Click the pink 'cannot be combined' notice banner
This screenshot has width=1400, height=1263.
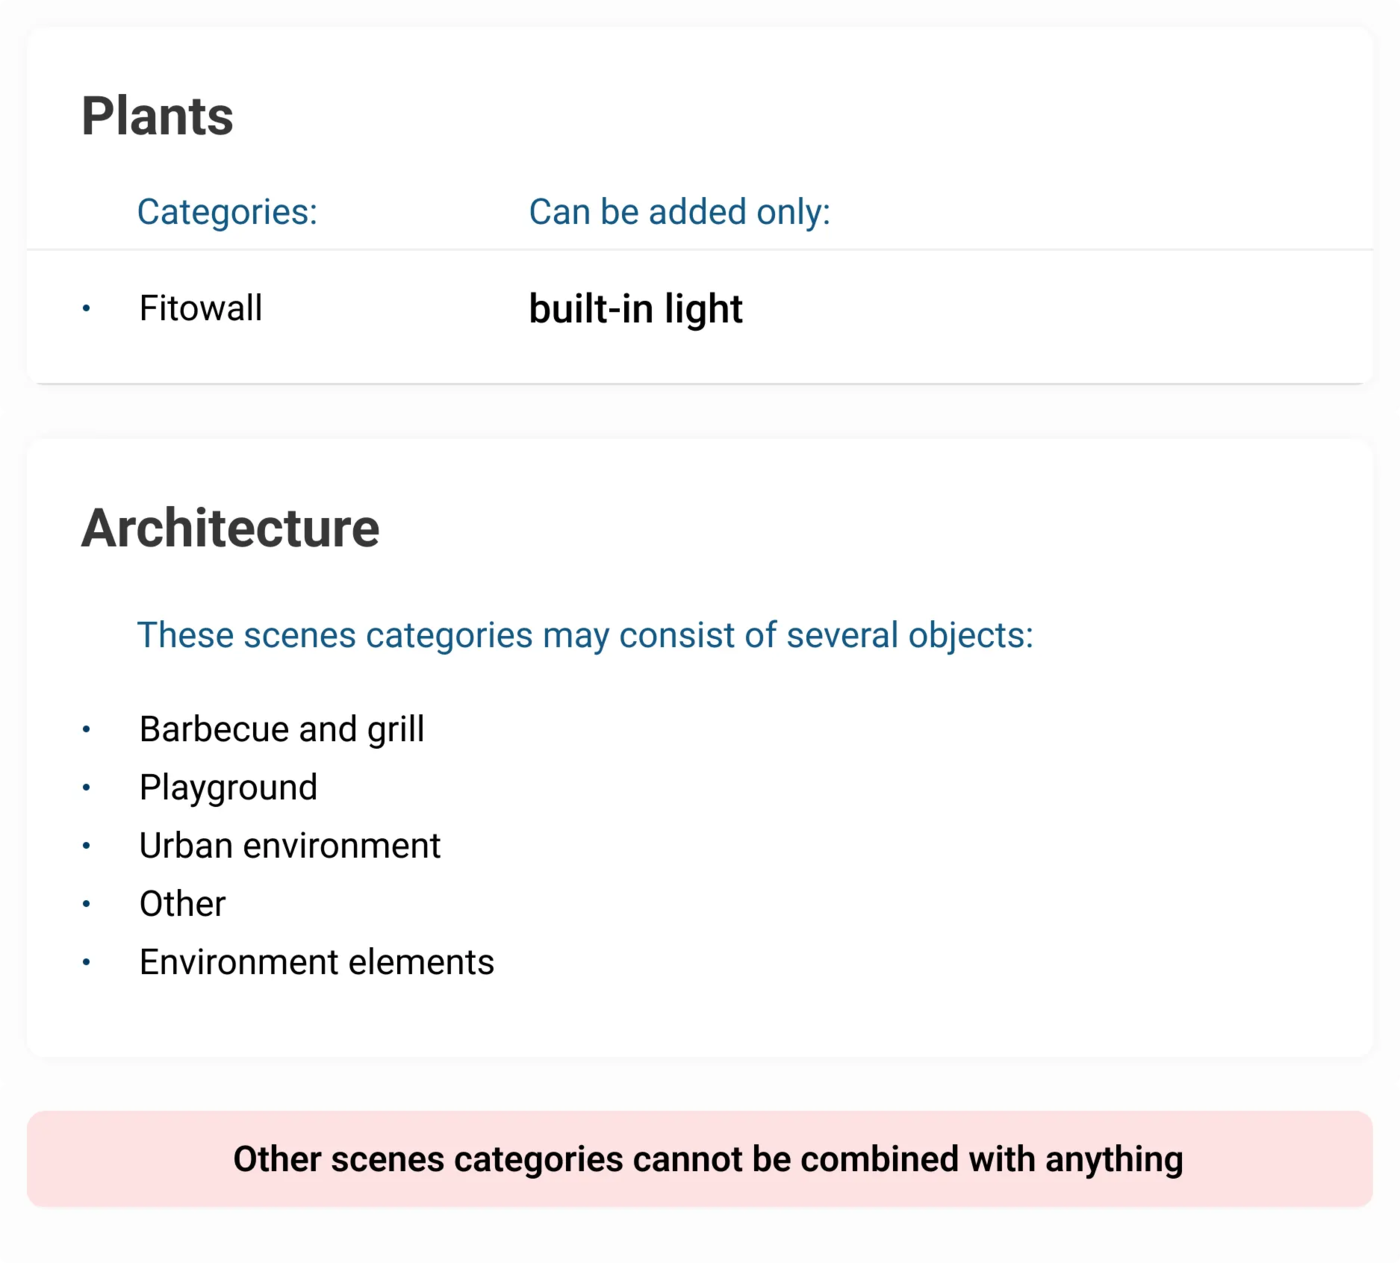[699, 1159]
